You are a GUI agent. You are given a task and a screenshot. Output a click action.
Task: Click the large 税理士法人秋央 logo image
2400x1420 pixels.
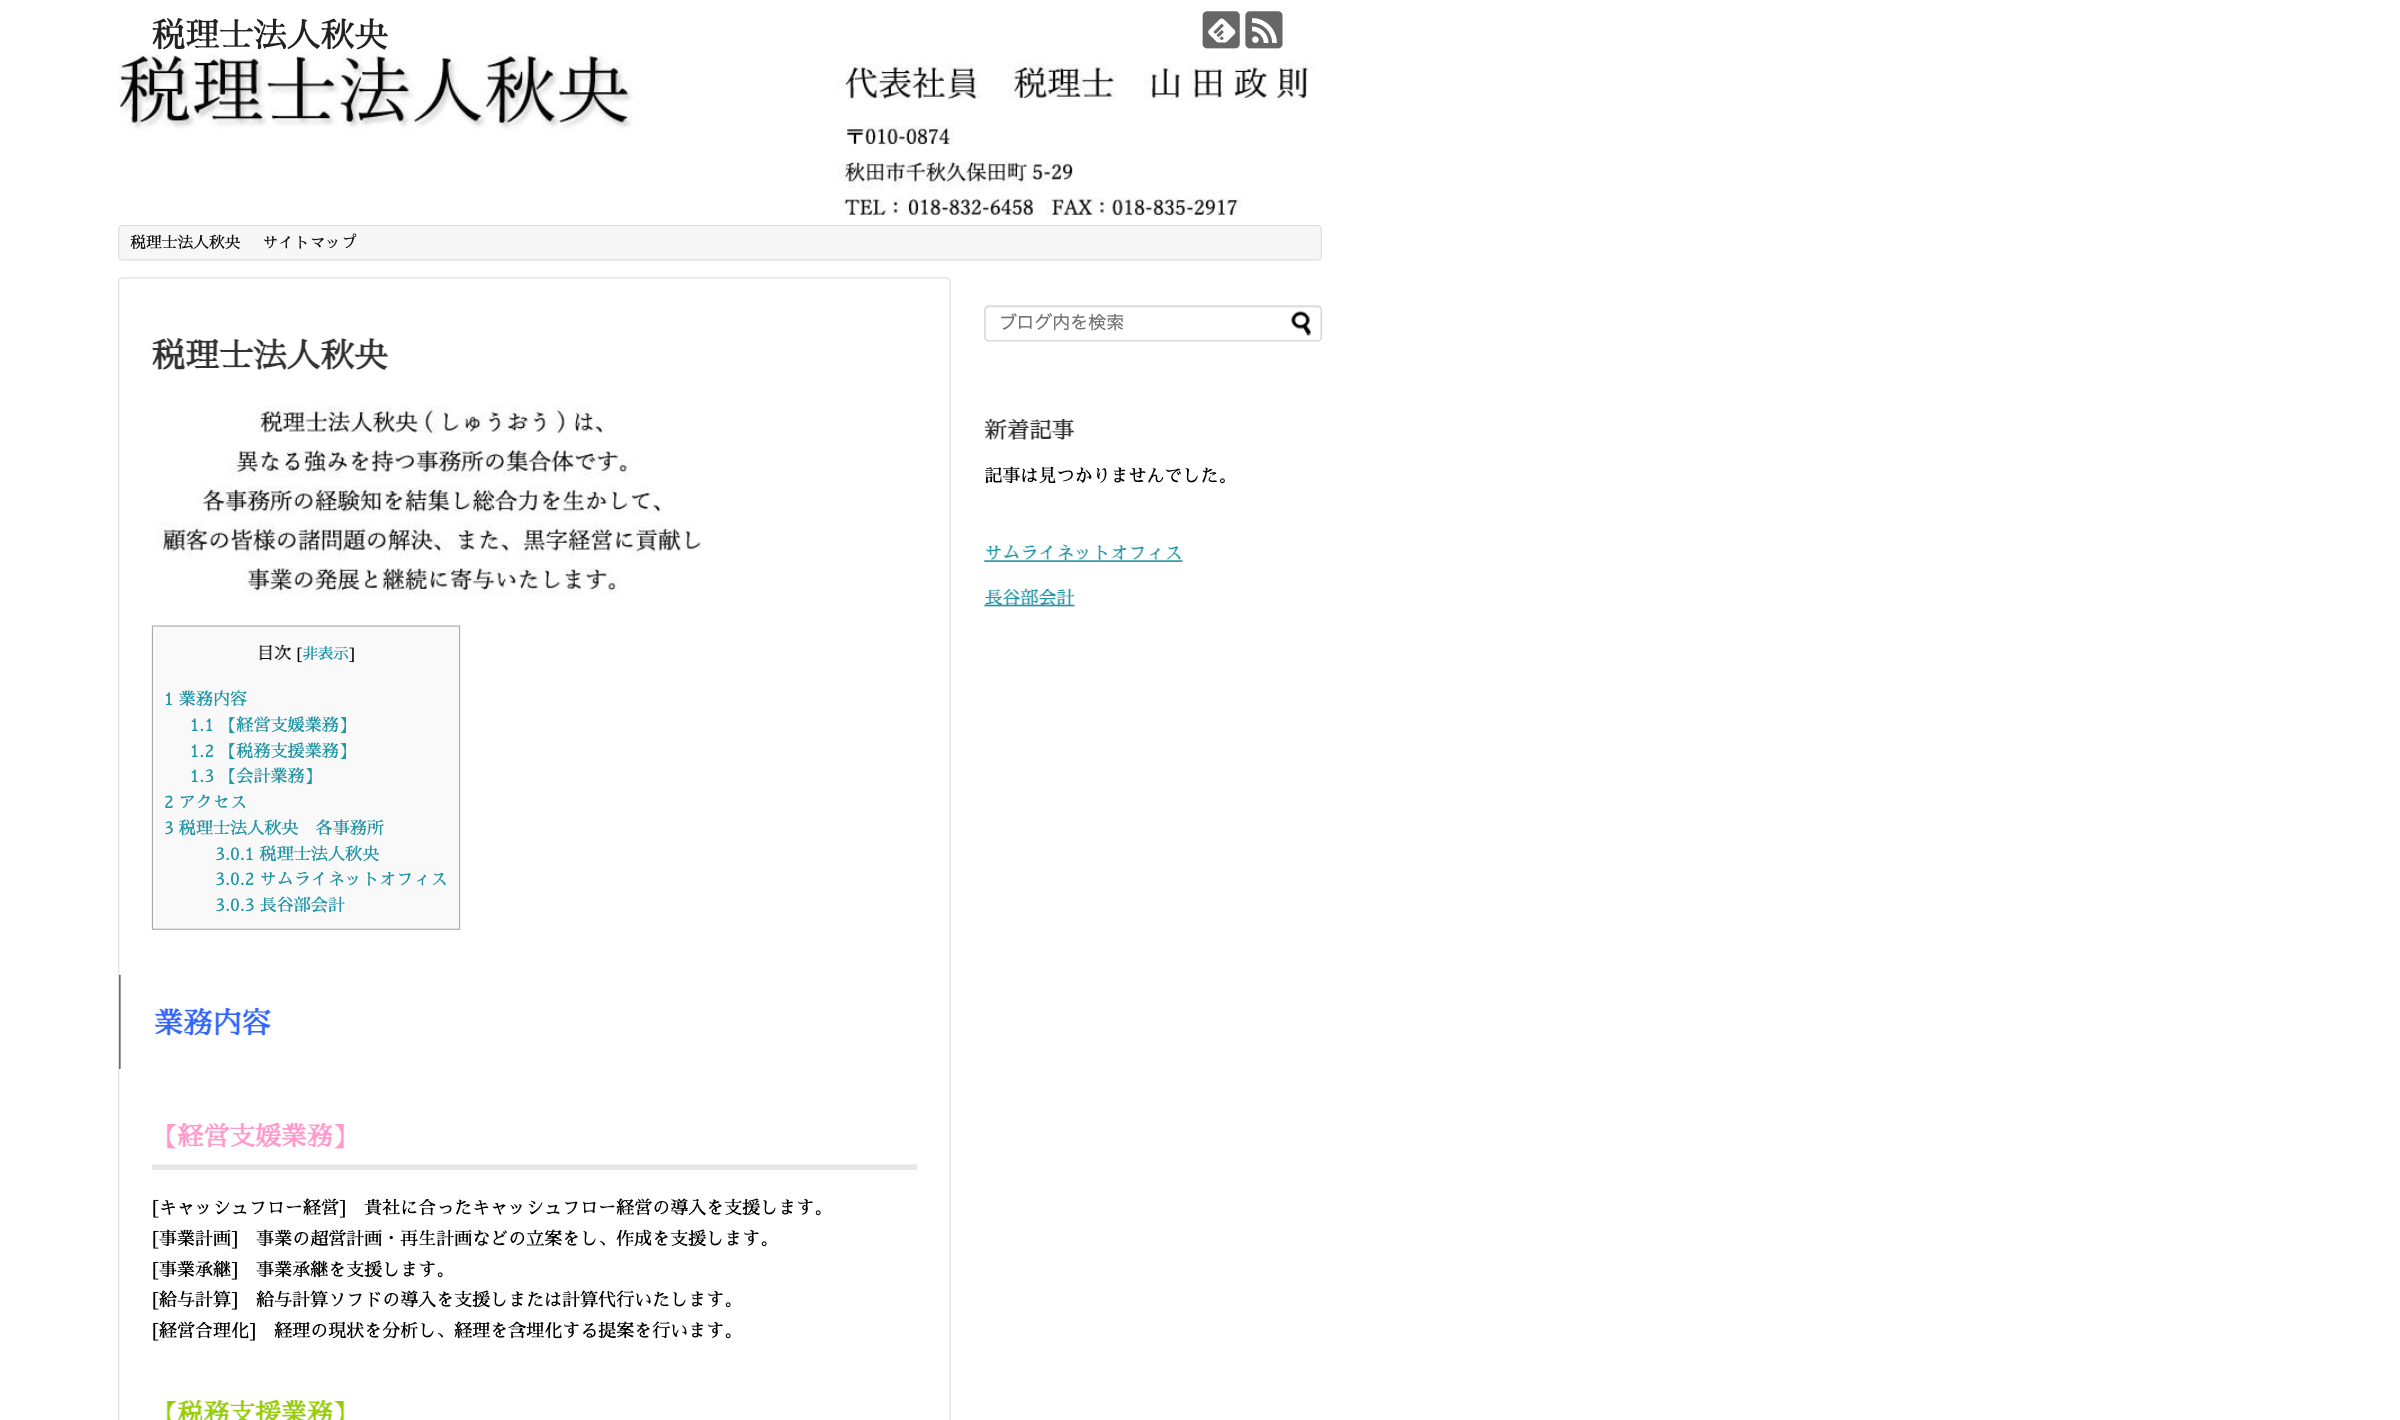pyautogui.click(x=373, y=92)
